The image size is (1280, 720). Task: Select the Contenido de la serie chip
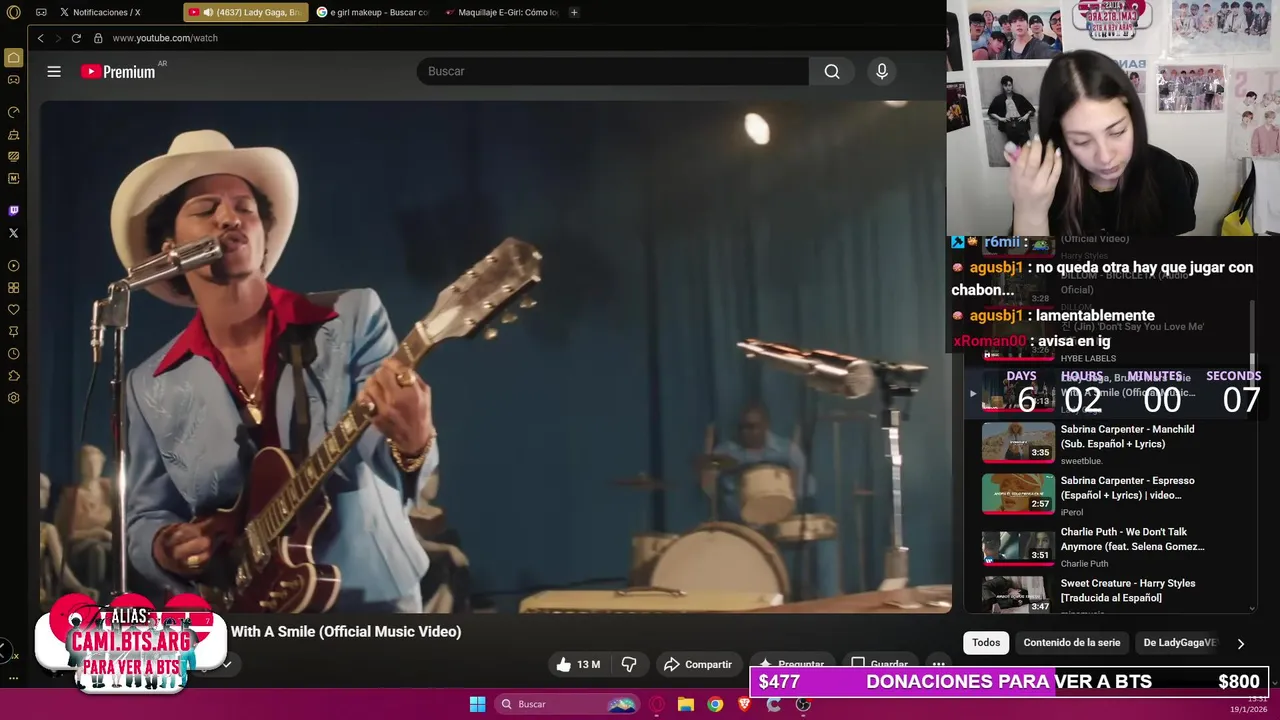pos(1072,643)
